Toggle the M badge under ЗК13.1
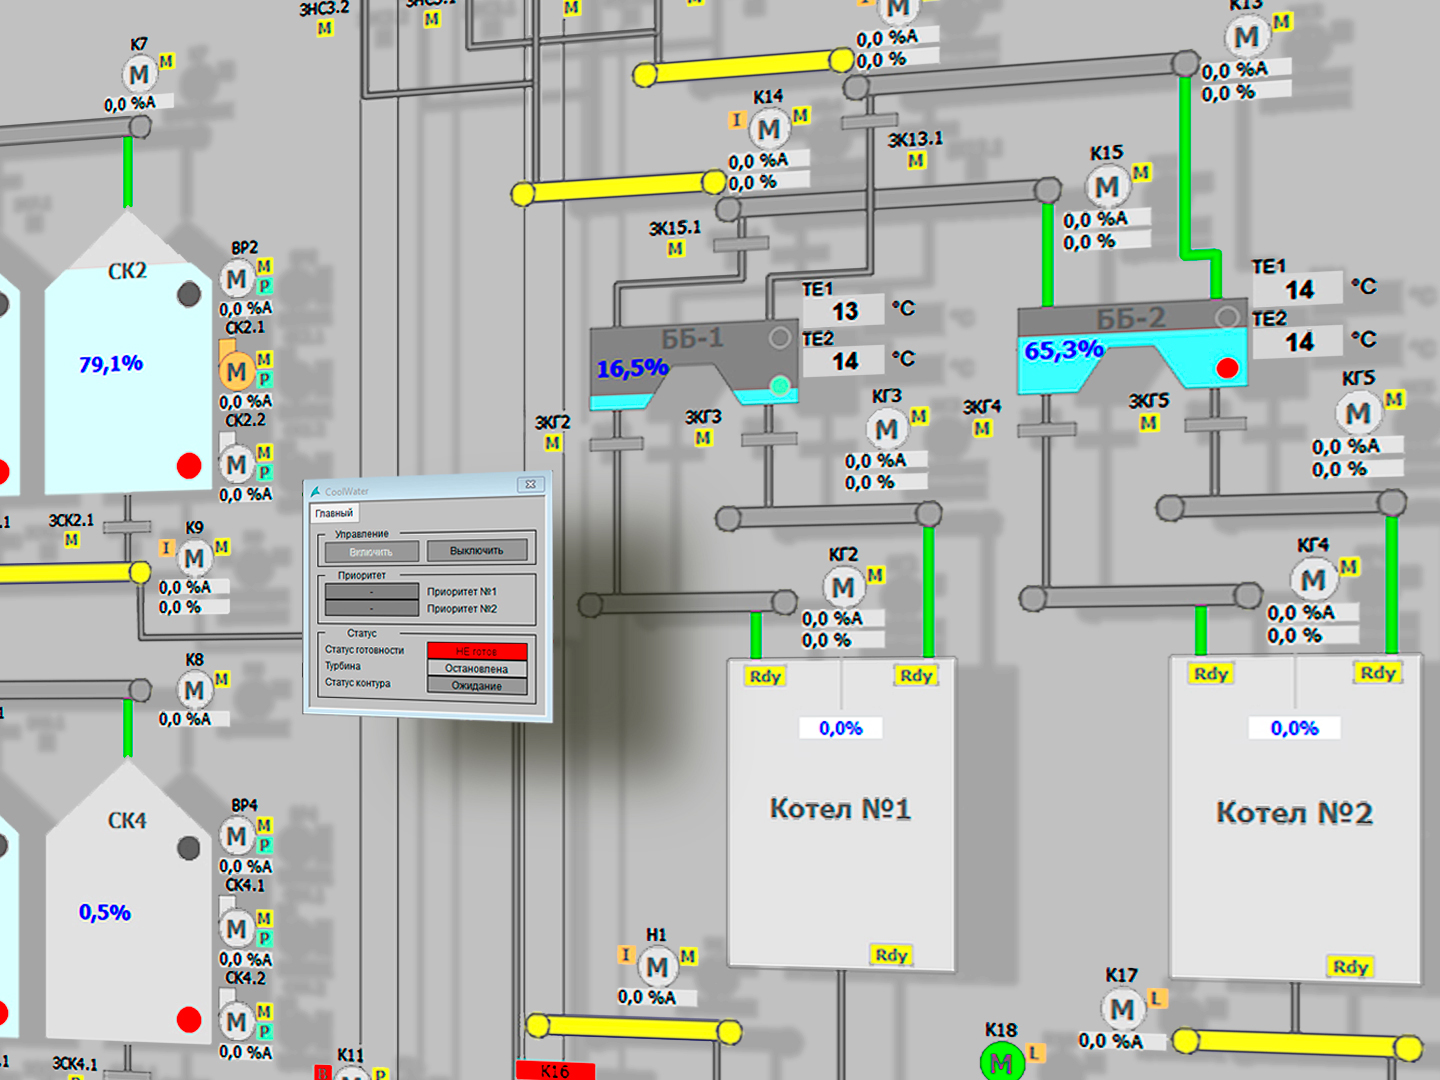Viewport: 1440px width, 1080px height. click(x=916, y=160)
